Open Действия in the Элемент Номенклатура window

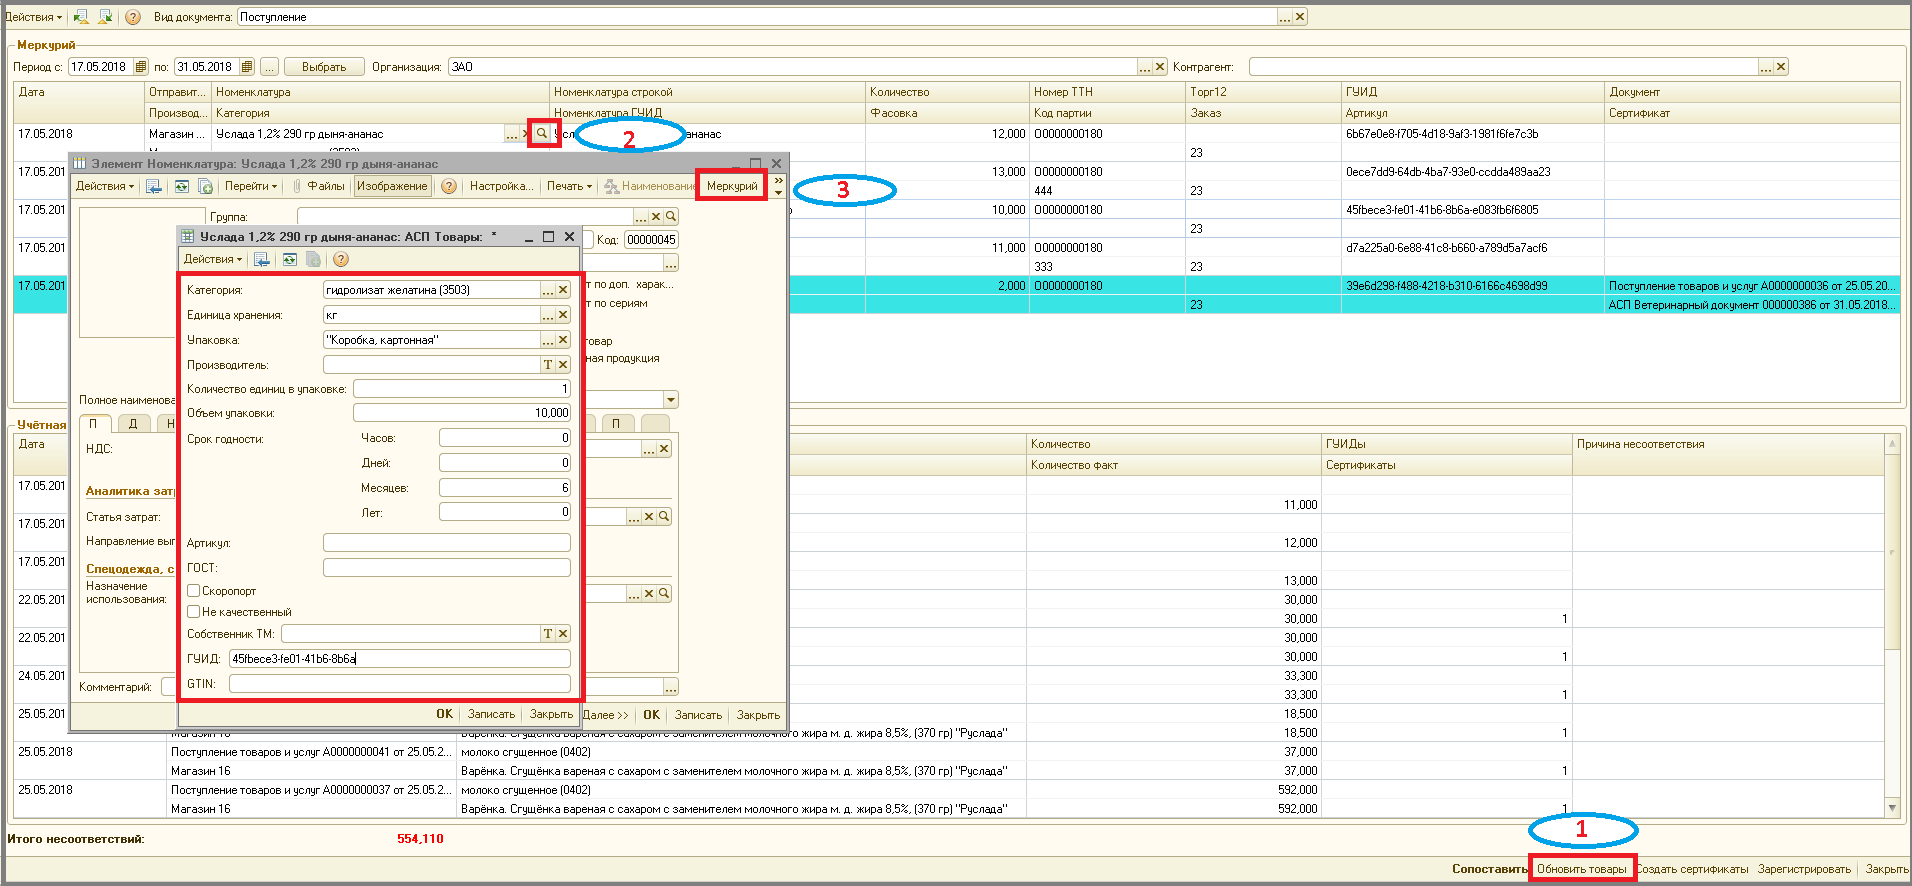(x=104, y=186)
